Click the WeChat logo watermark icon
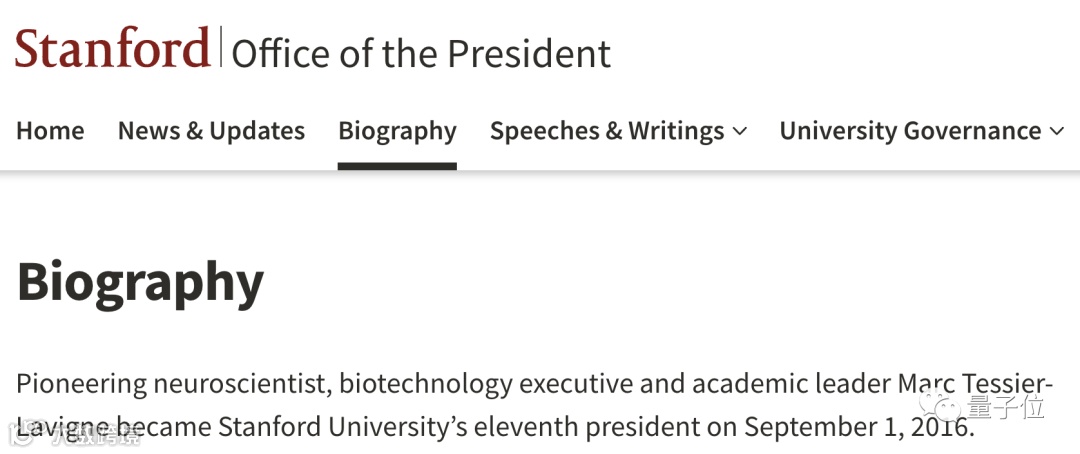This screenshot has height=454, width=1080. click(941, 406)
